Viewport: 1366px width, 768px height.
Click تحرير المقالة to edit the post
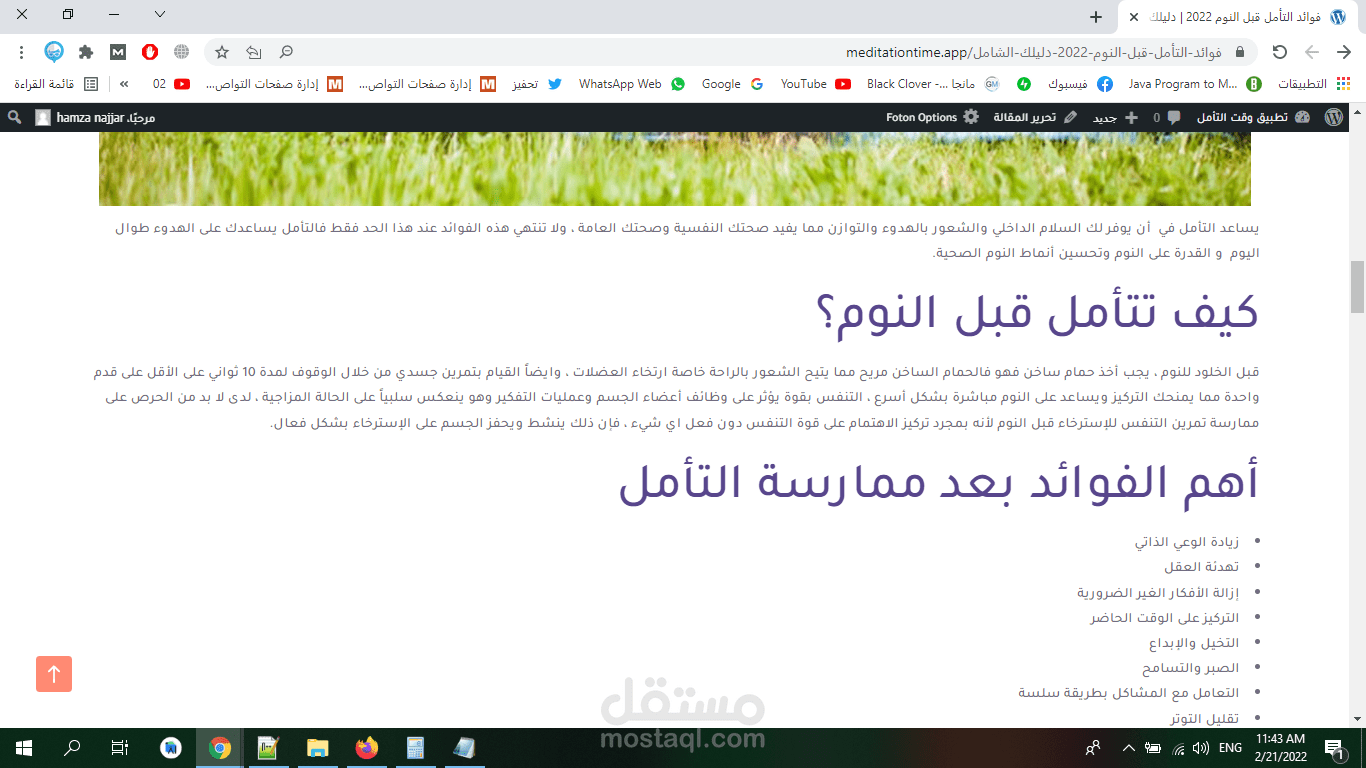1035,117
